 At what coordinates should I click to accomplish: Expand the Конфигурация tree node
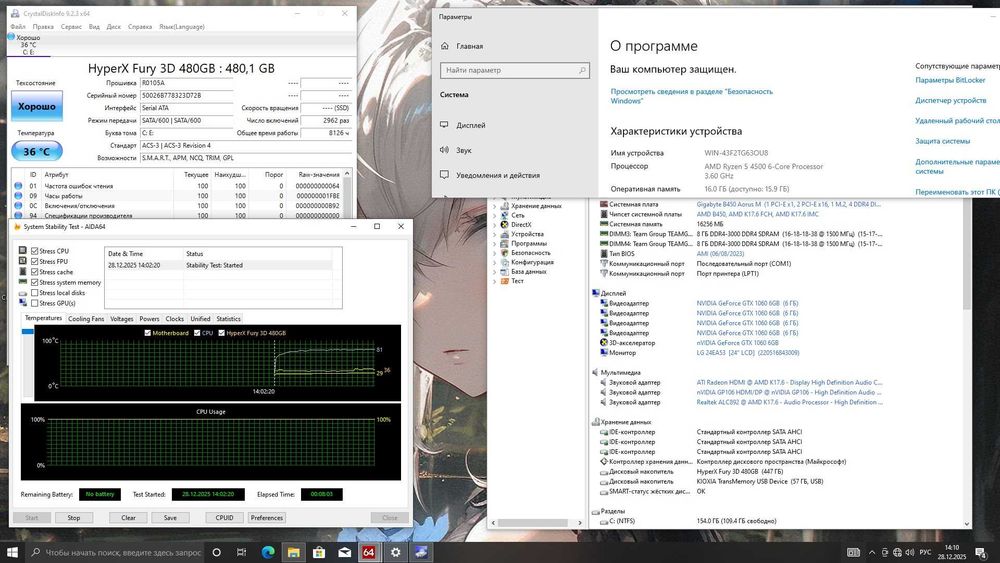pyautogui.click(x=494, y=262)
